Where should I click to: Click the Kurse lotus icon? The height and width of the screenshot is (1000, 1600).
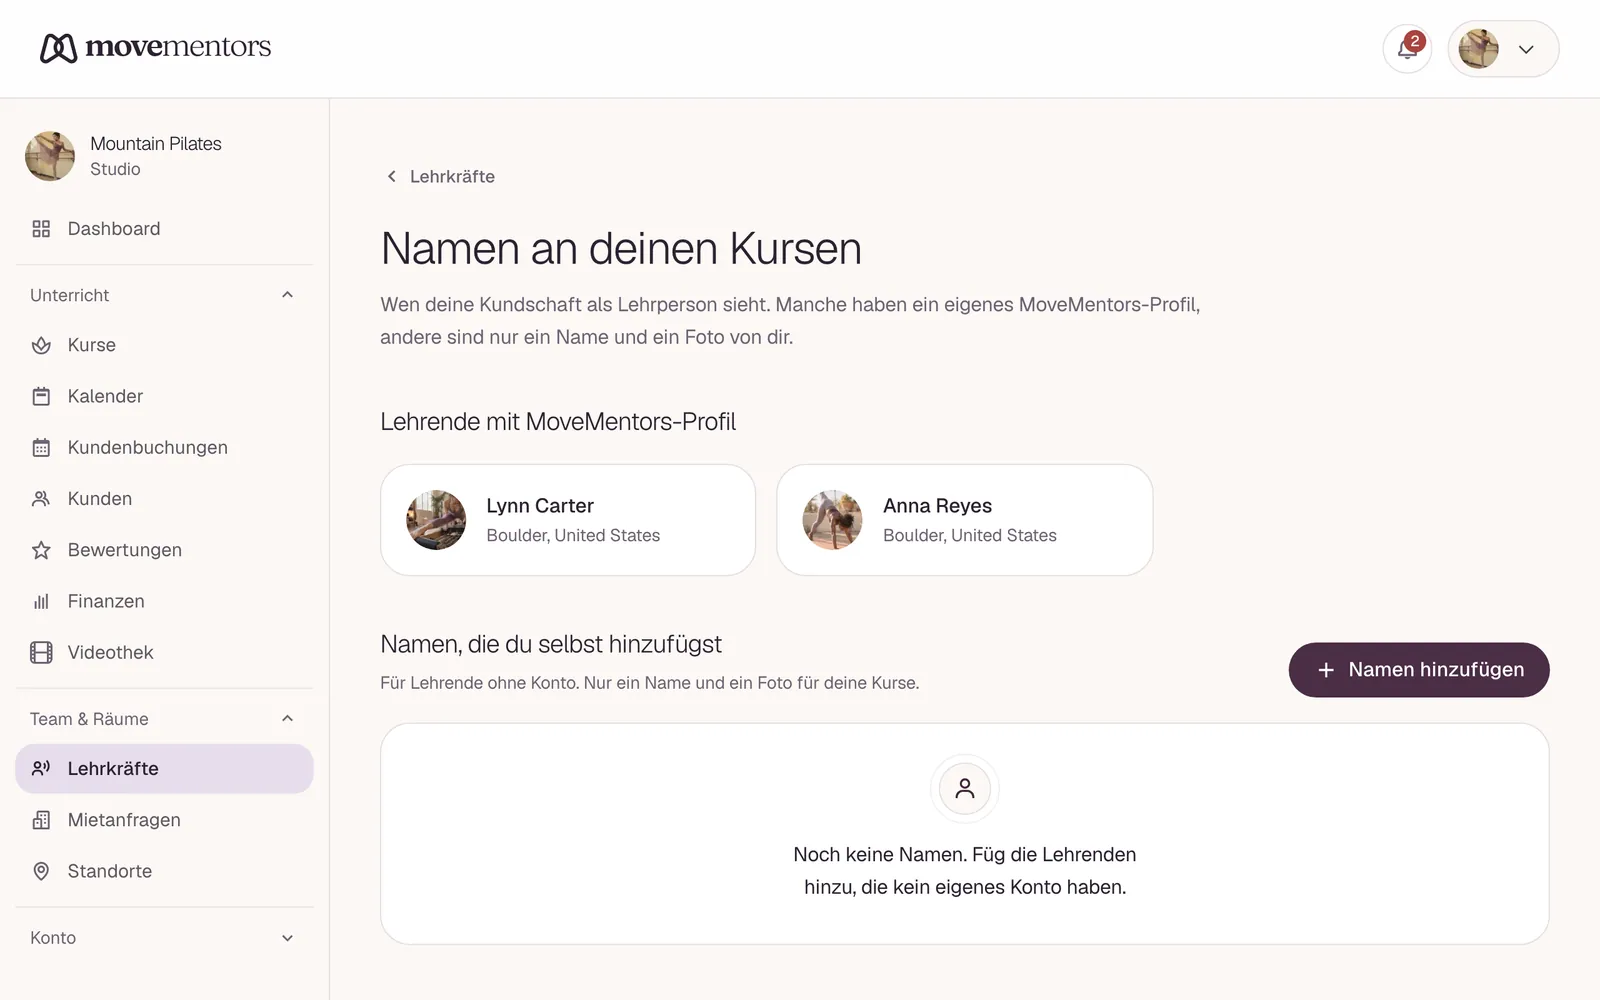tap(41, 345)
